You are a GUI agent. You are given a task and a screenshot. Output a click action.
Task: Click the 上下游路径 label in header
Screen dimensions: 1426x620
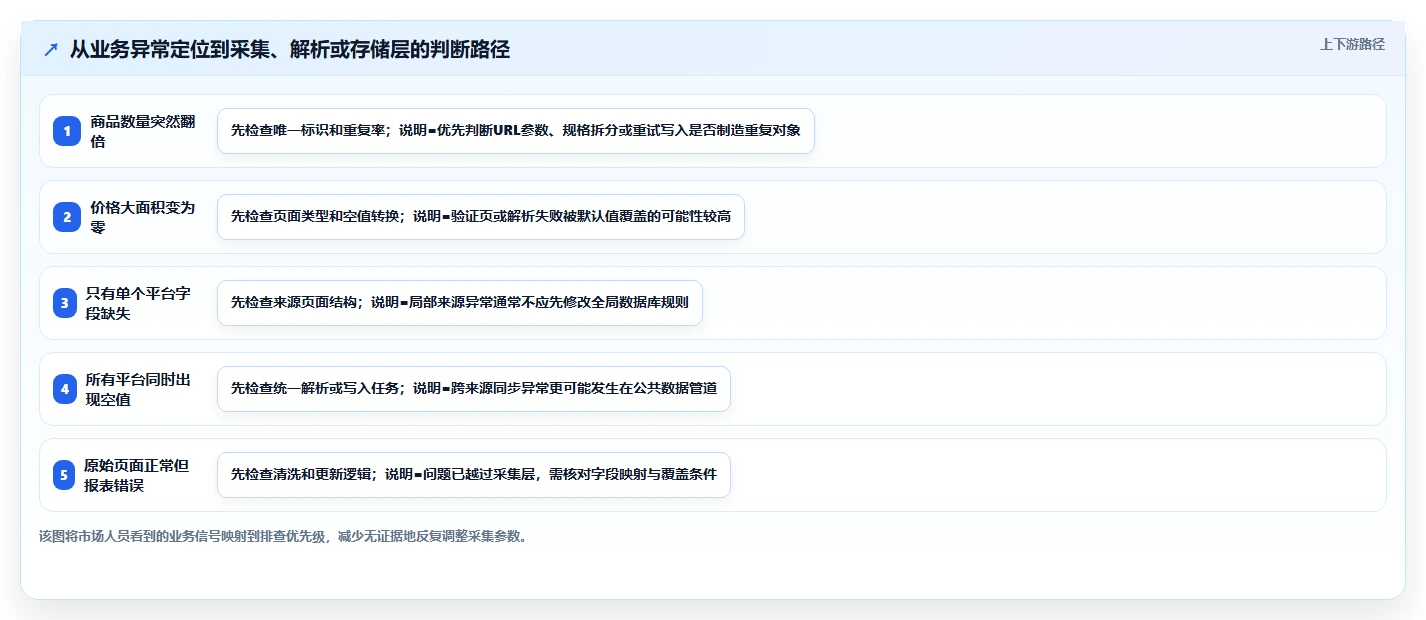1352,44
